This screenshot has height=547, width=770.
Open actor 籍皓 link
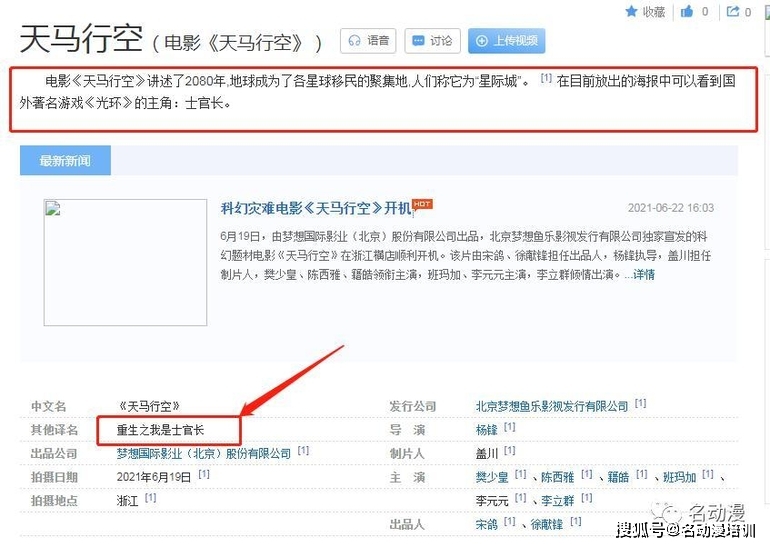618,477
